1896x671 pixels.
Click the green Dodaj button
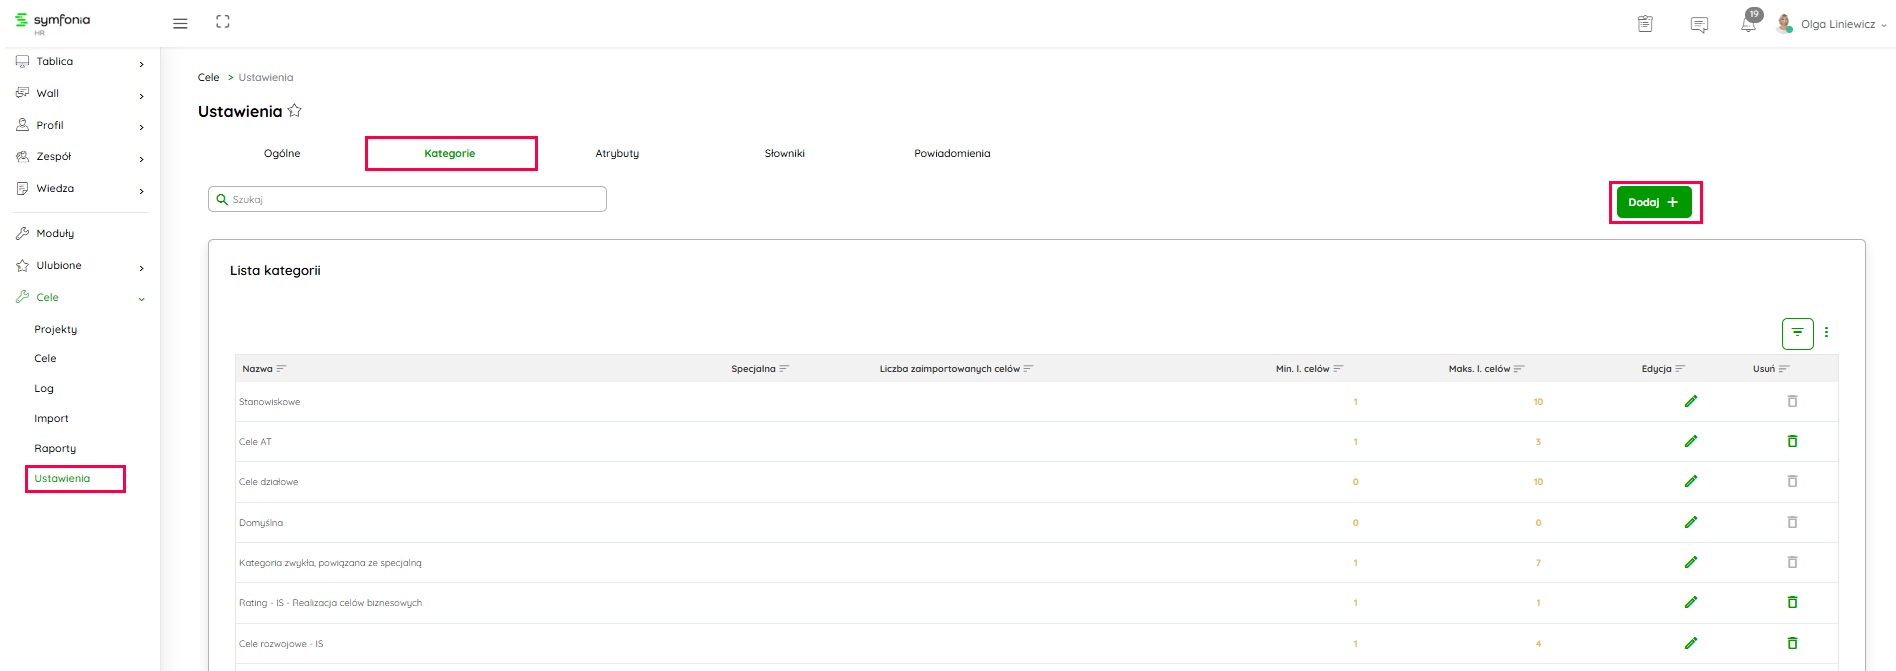point(1654,202)
